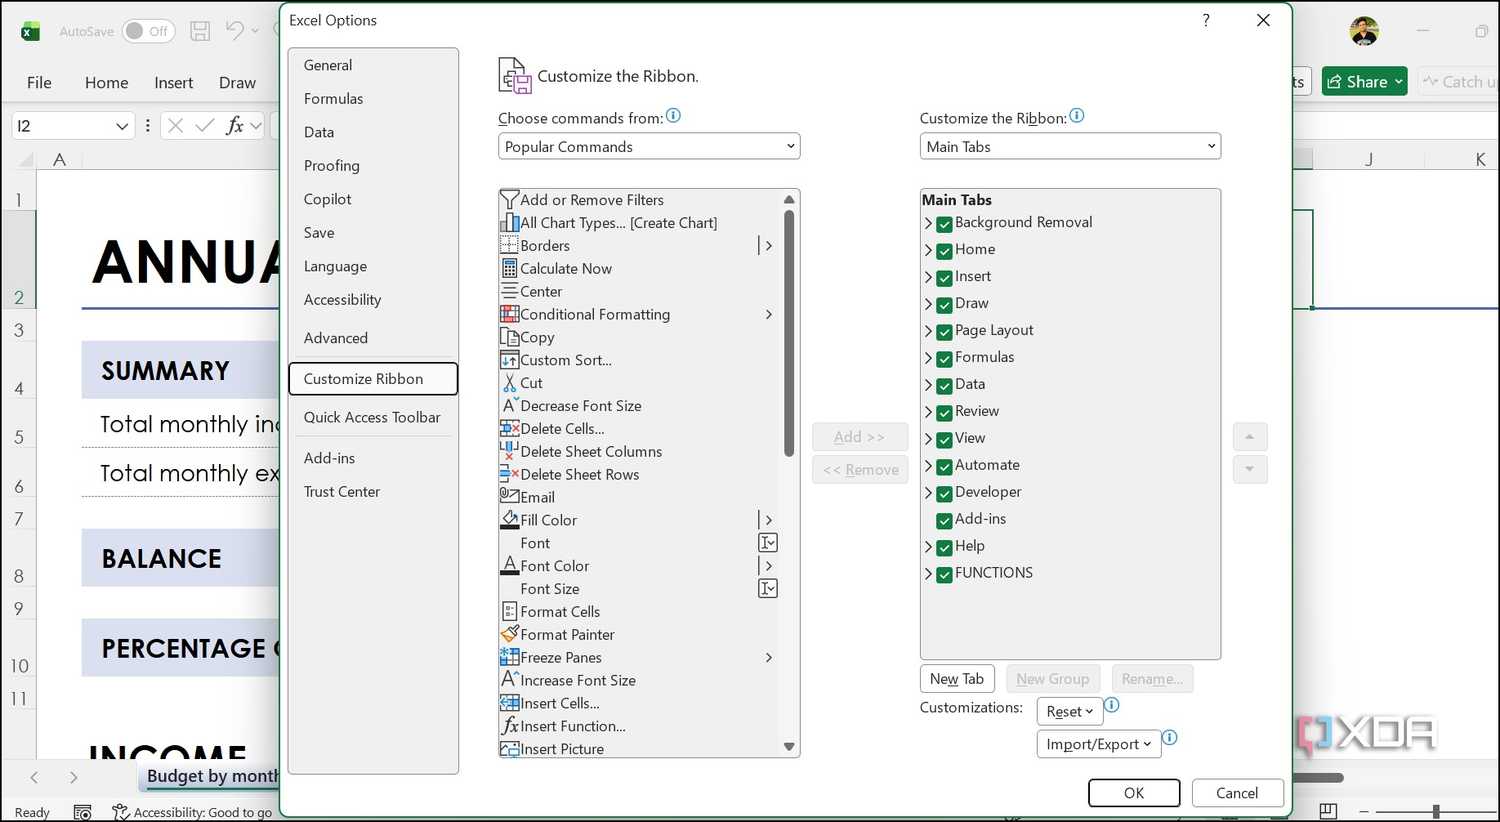Select All Chart Types command icon
The height and width of the screenshot is (822, 1500).
(x=509, y=223)
